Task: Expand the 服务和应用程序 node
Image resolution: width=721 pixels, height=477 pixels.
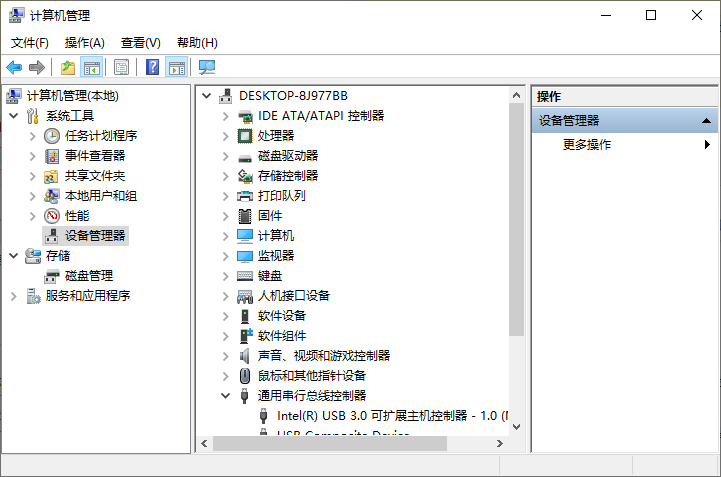Action: tap(13, 296)
